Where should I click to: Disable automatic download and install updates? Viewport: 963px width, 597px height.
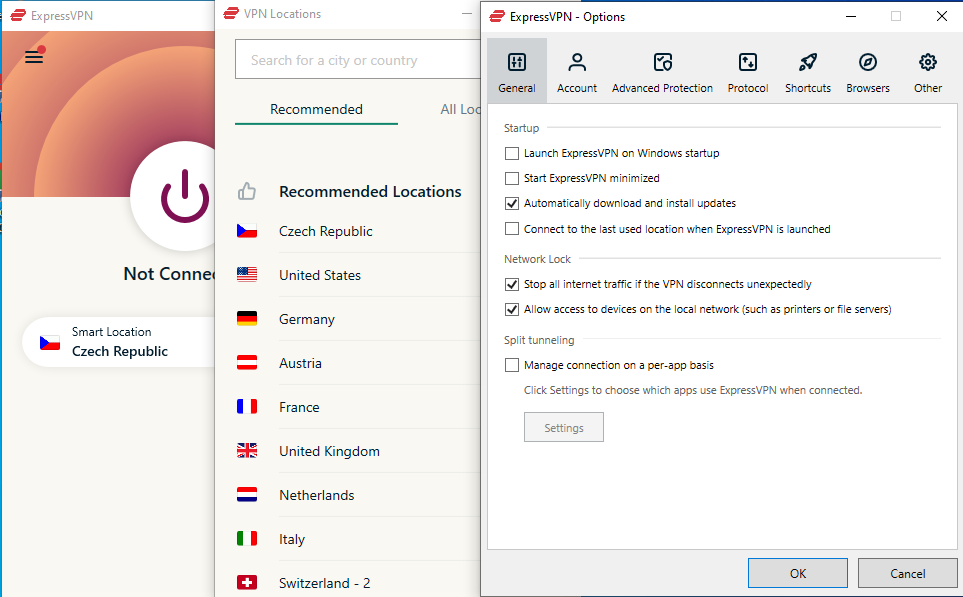[511, 203]
